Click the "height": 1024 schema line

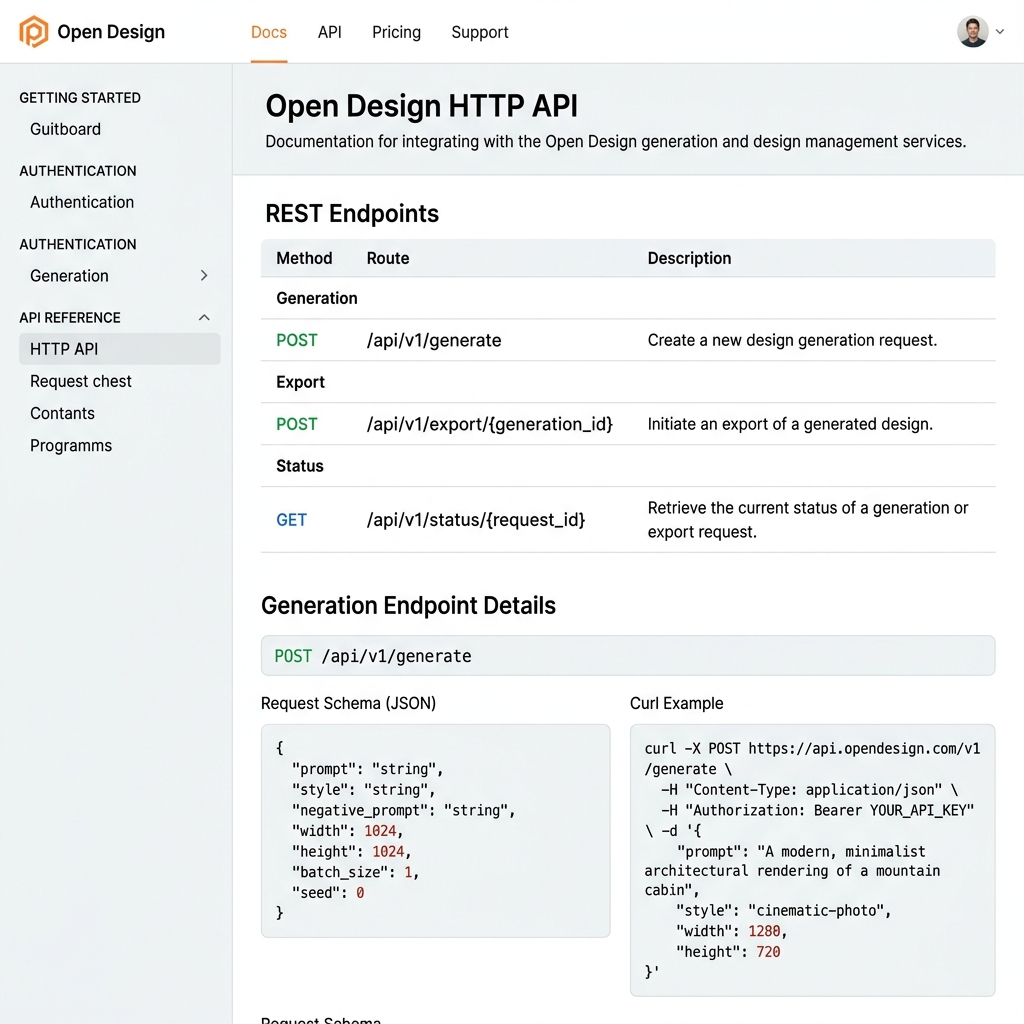[x=351, y=852]
